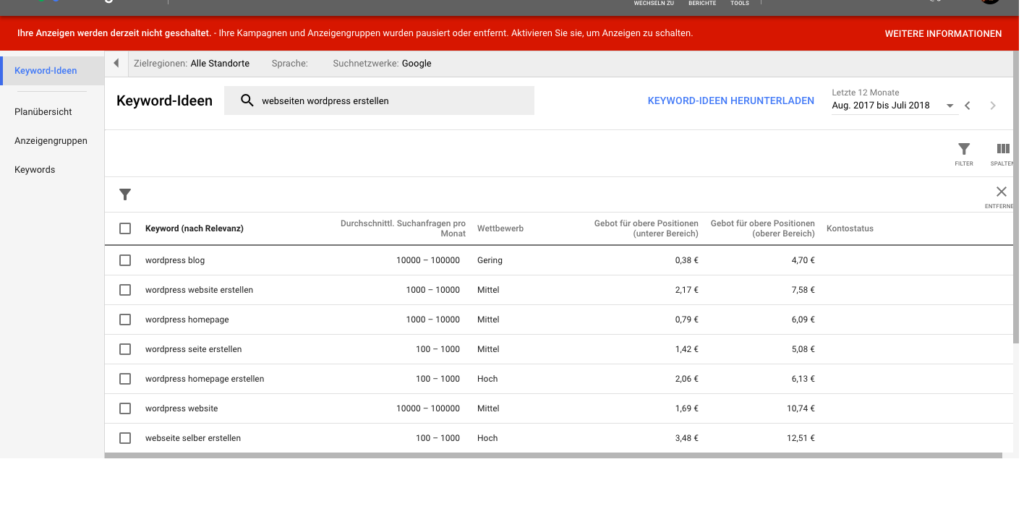
Task: Sort by Wettbewerb column header
Action: point(500,229)
